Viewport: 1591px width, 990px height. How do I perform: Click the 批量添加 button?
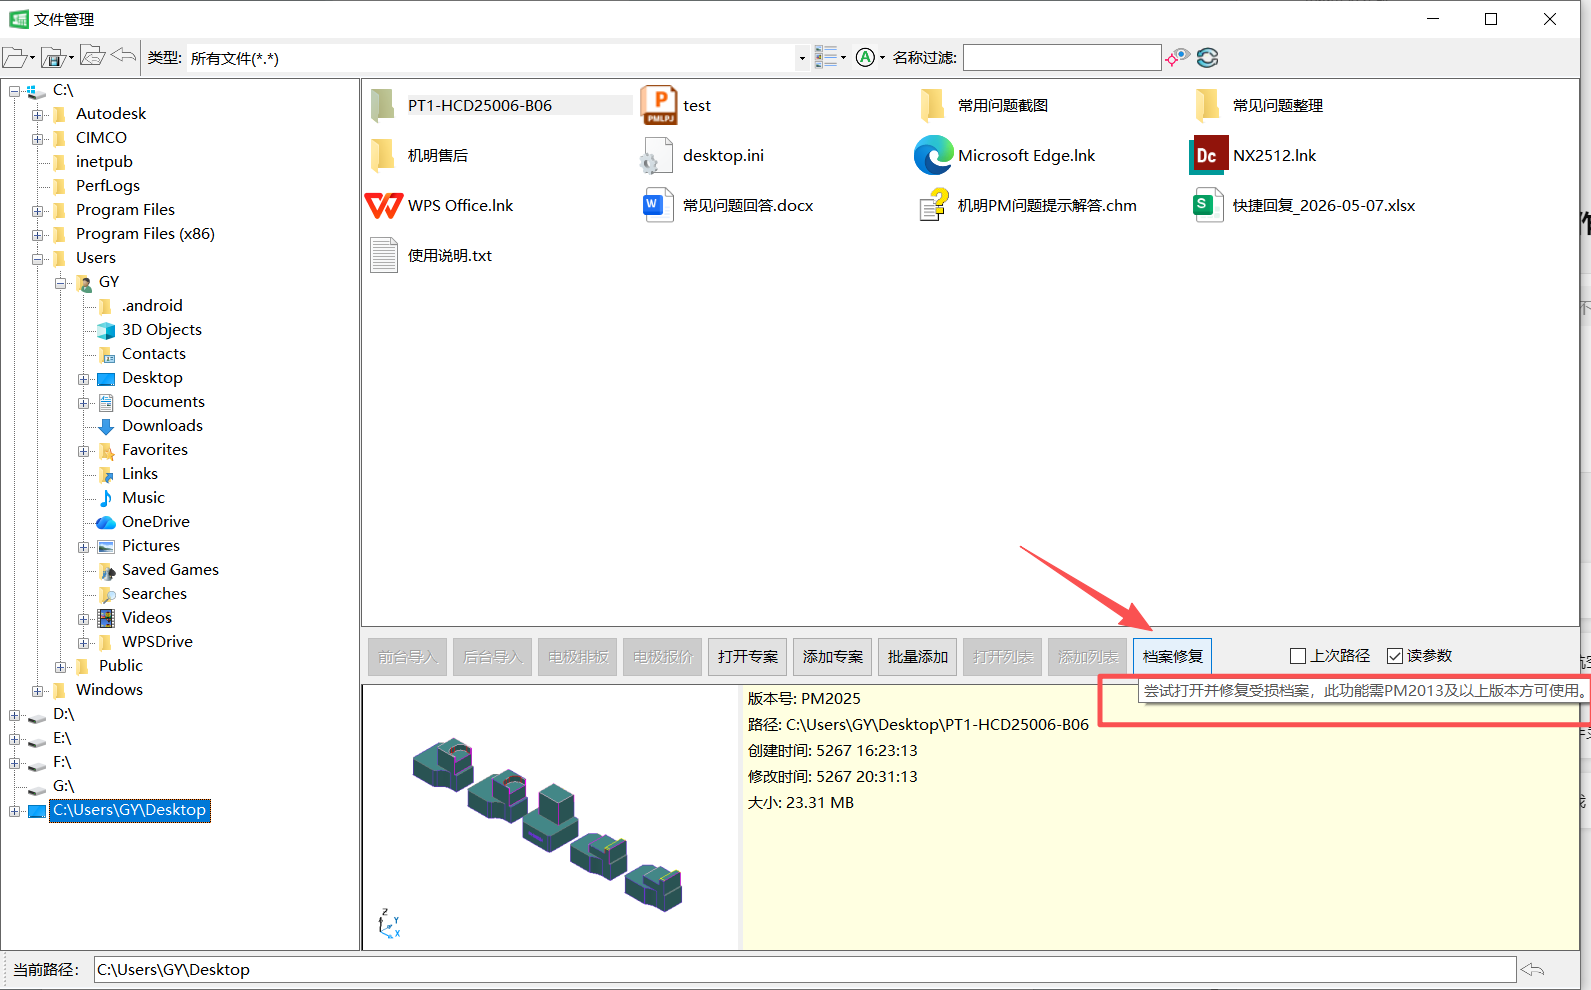click(x=917, y=657)
